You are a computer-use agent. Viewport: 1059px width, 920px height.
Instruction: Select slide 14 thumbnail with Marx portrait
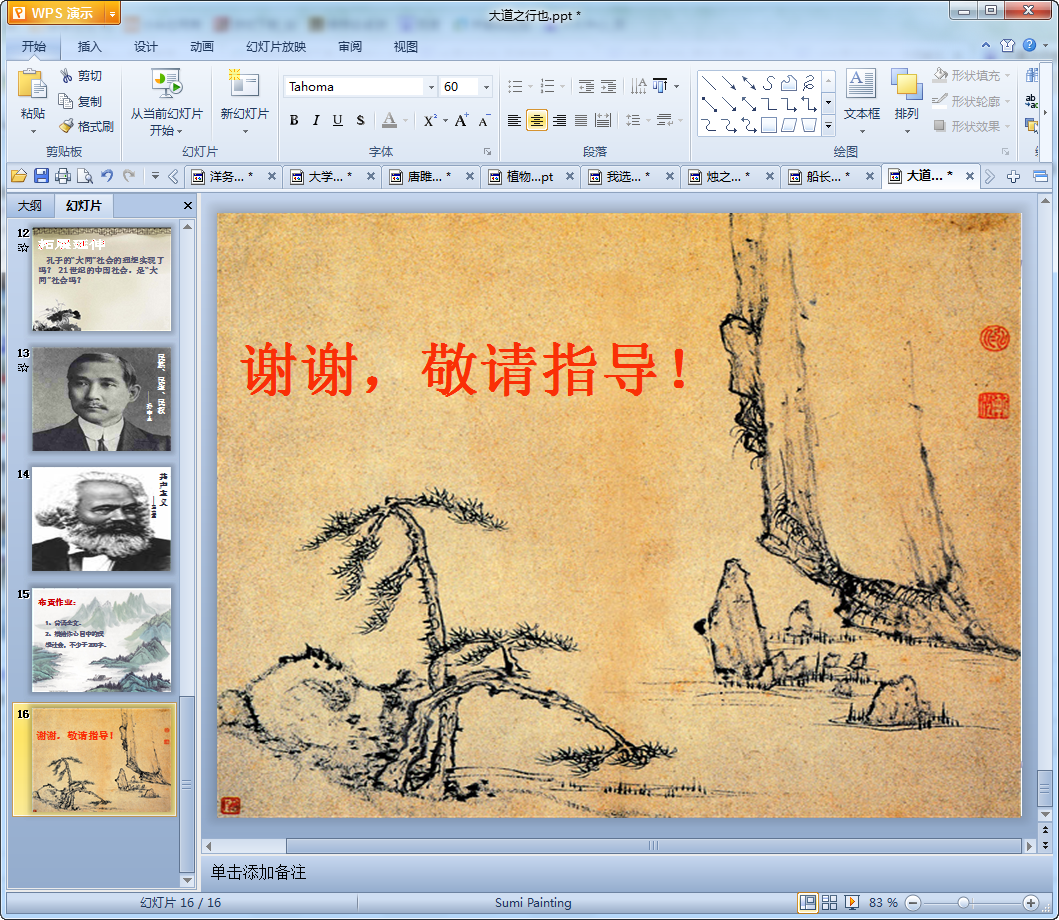(101, 519)
